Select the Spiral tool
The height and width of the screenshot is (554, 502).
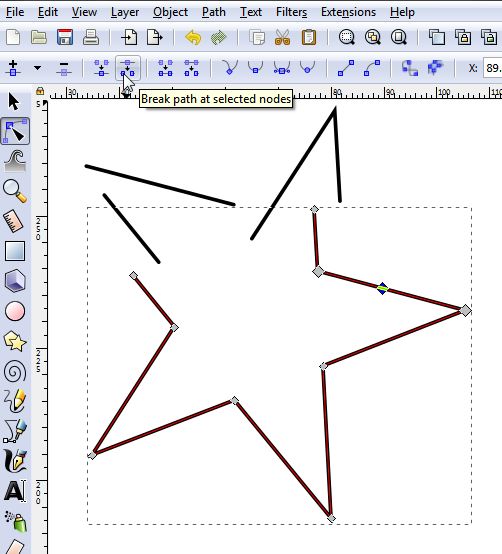click(15, 371)
